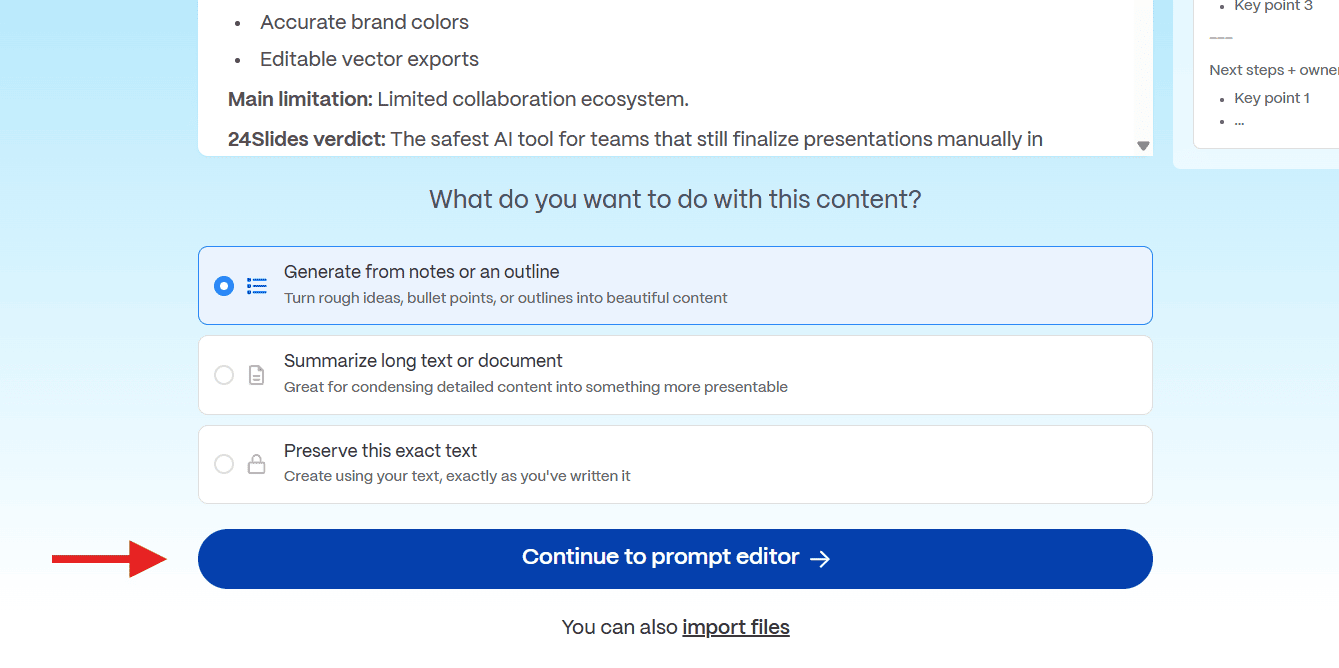Click the lock icon for Preserve option

pos(257,464)
